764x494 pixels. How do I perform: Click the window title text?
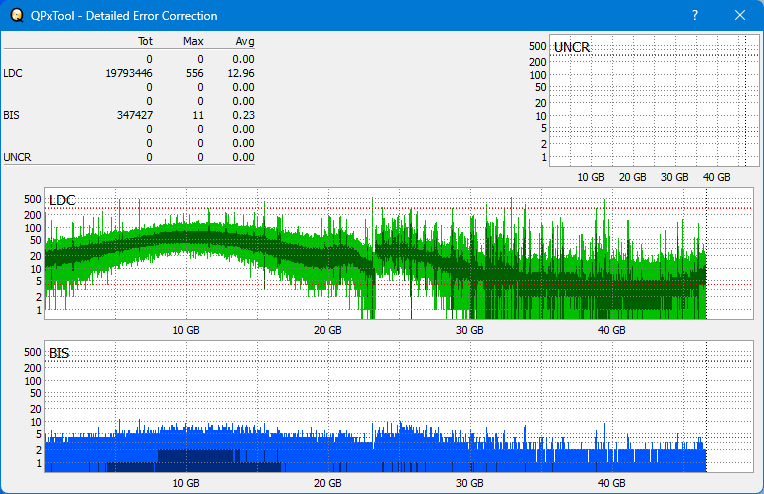pos(124,16)
